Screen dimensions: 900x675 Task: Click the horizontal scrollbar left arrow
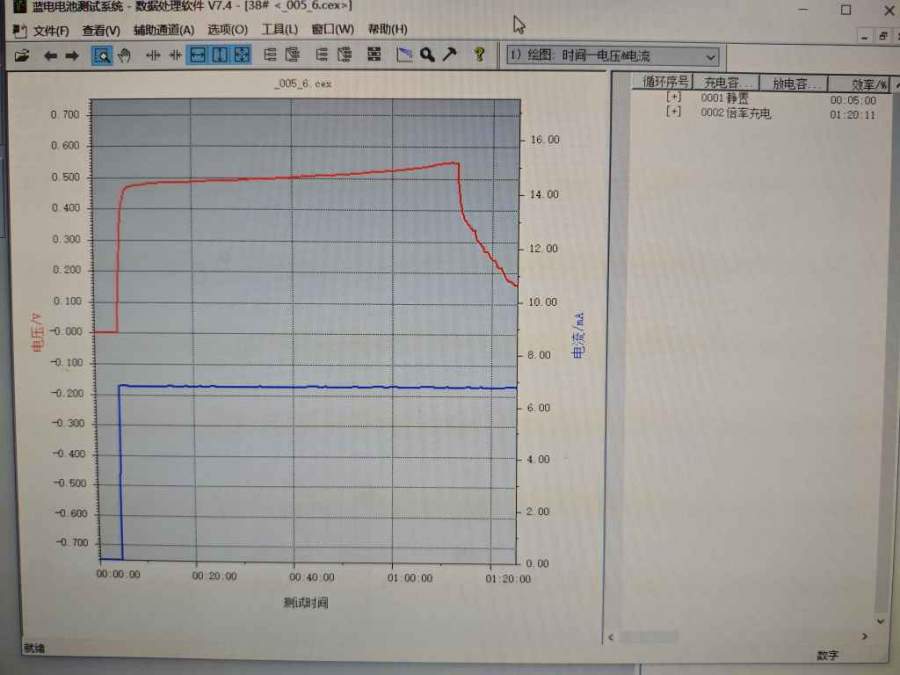point(611,637)
